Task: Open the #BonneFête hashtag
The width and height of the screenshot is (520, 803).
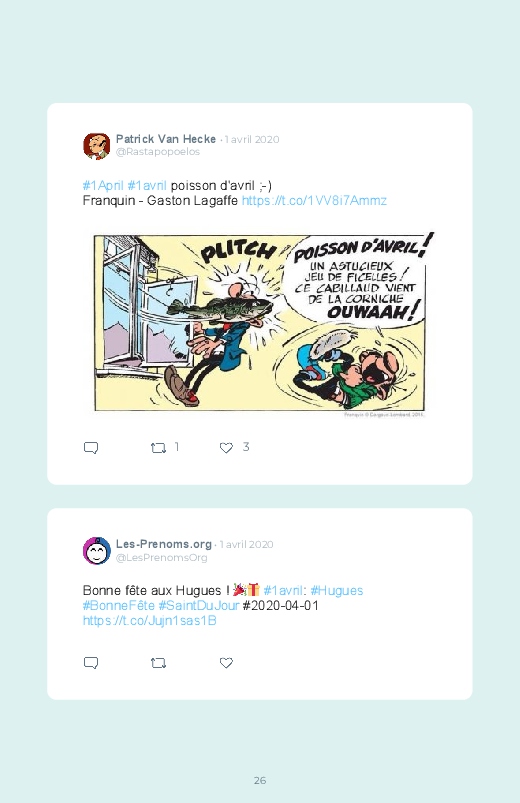Action: pos(118,605)
